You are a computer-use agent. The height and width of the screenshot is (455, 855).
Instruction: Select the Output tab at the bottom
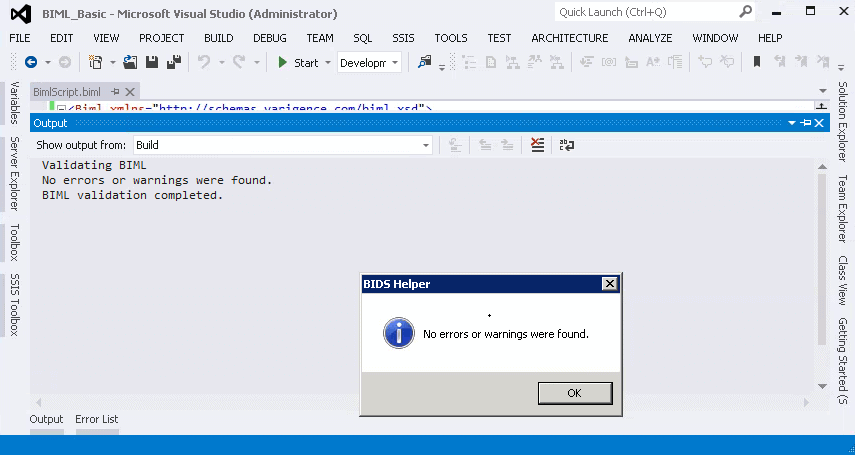[x=46, y=419]
